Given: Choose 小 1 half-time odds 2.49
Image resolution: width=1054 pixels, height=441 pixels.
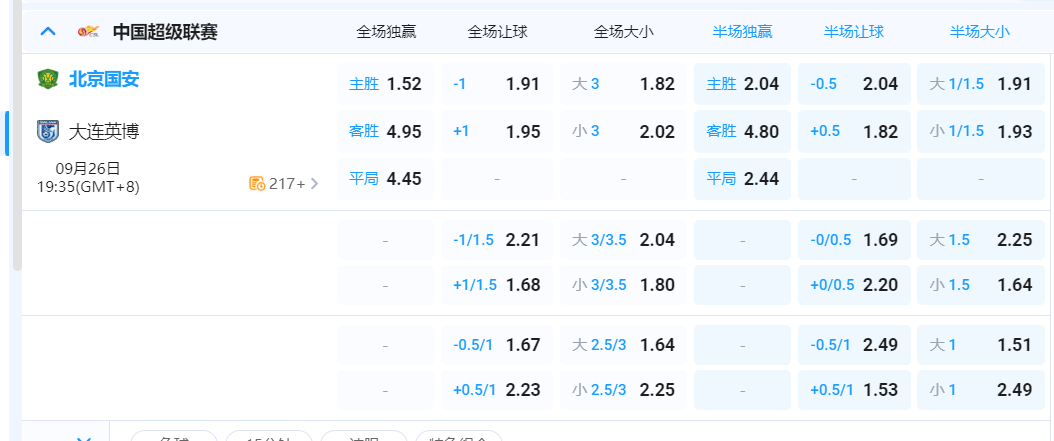Looking at the screenshot, I should click(980, 389).
